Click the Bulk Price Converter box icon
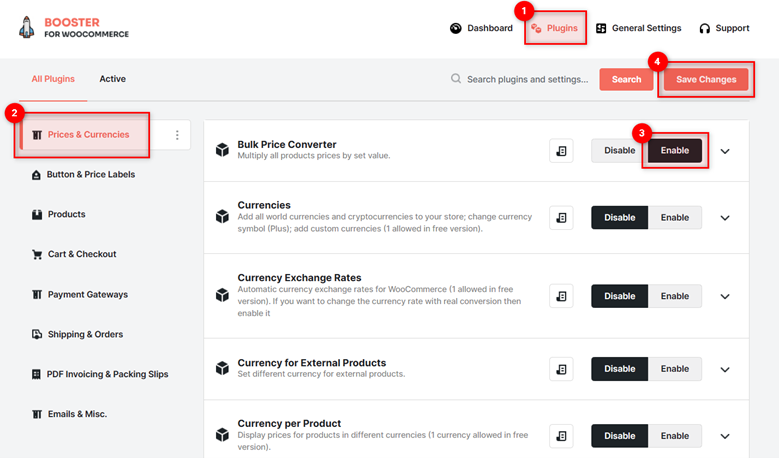The height and width of the screenshot is (458, 779). [222, 150]
